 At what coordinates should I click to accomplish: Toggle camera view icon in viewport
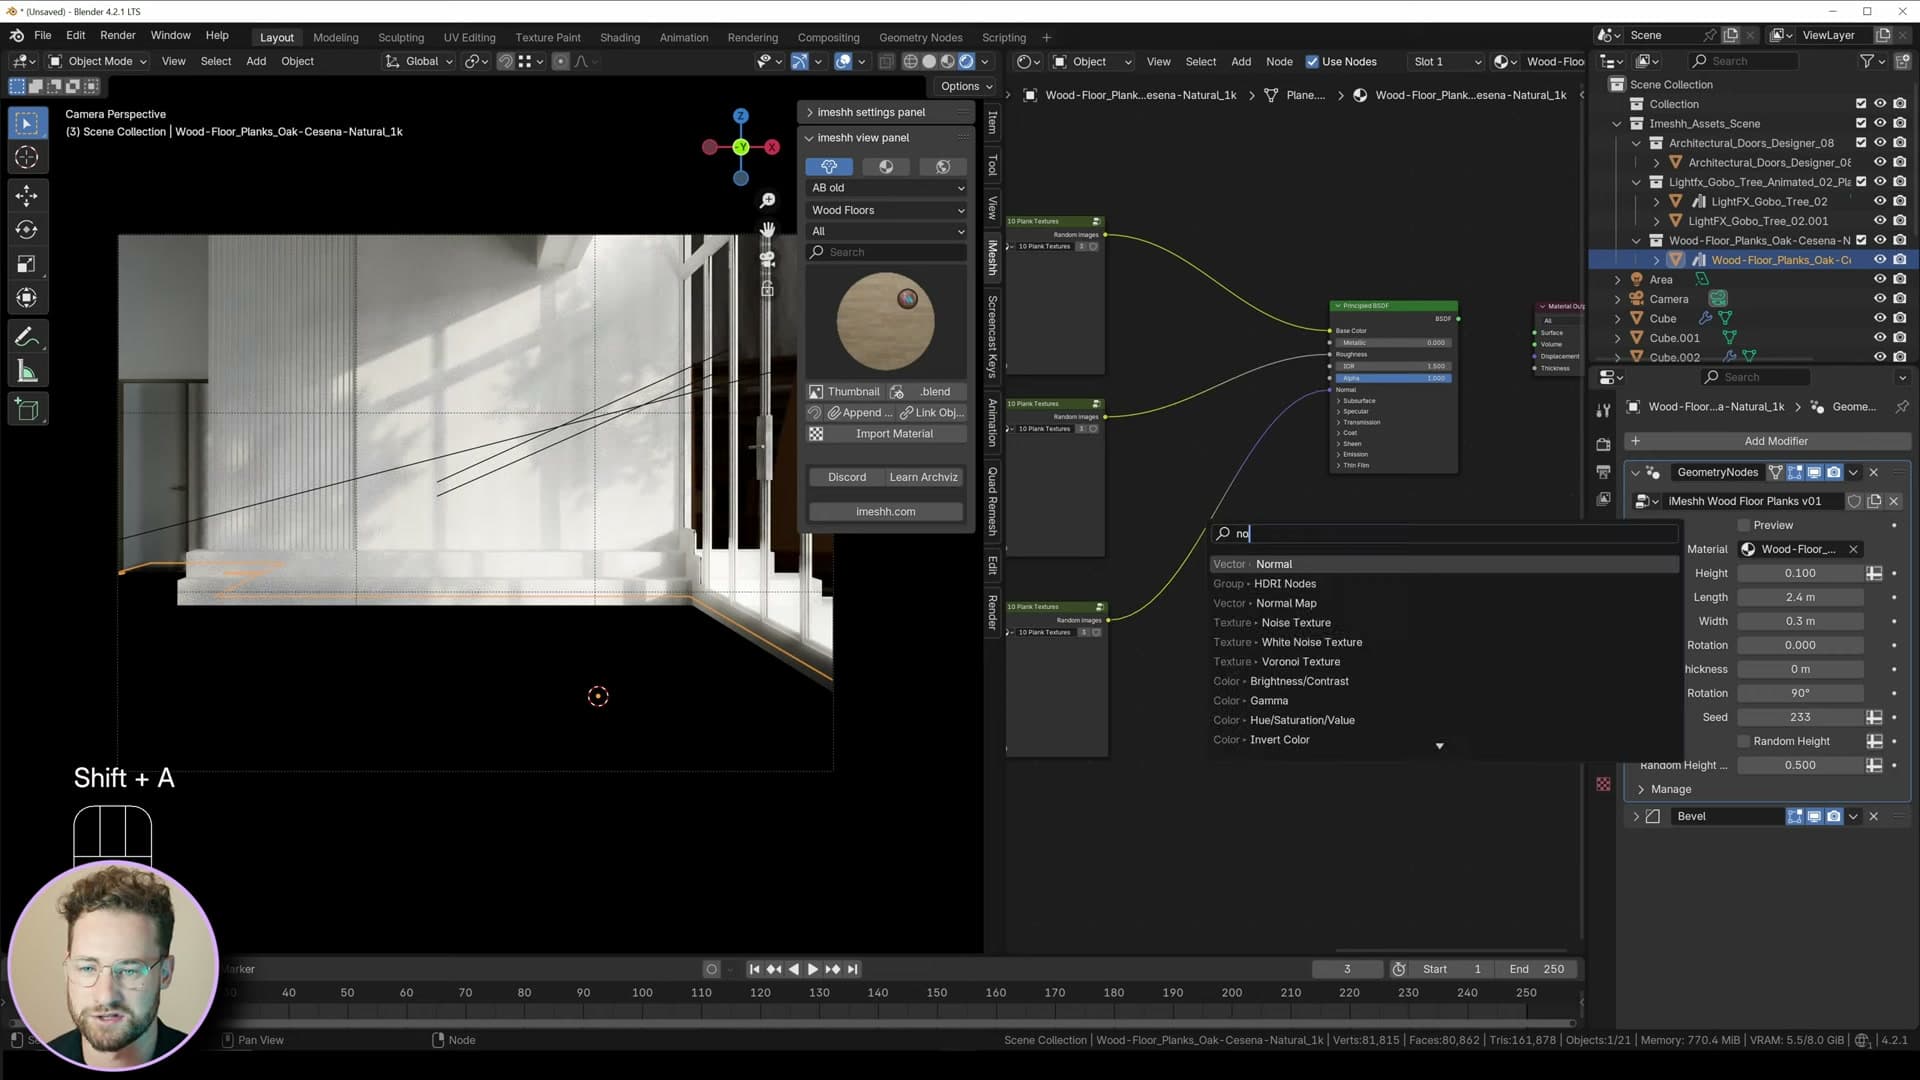tap(767, 259)
